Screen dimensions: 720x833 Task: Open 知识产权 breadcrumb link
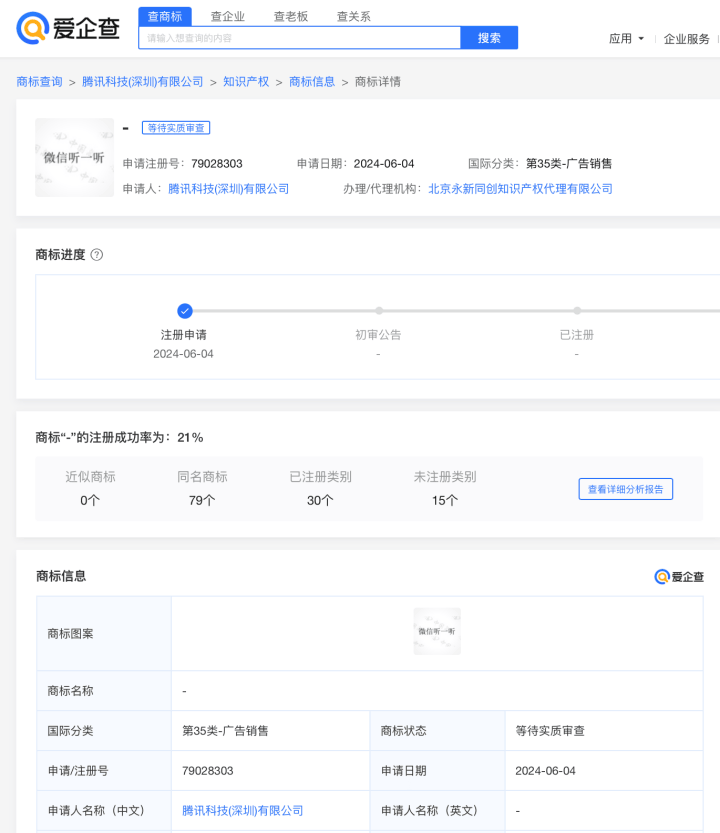pyautogui.click(x=246, y=82)
